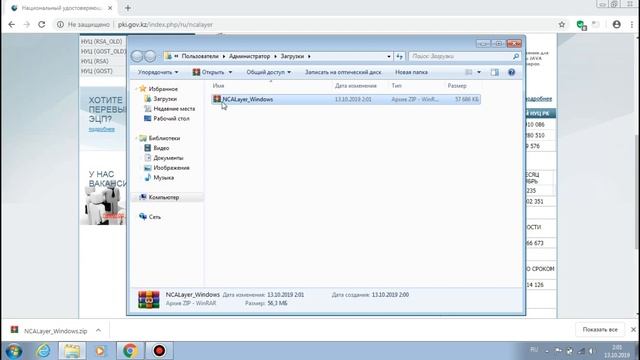This screenshot has width=640, height=360.
Task: Switch to Chrome taskbar icon
Action: pyautogui.click(x=130, y=351)
